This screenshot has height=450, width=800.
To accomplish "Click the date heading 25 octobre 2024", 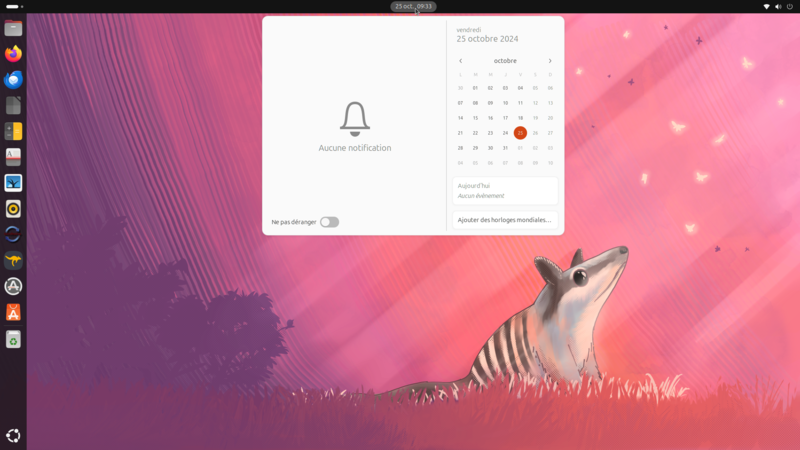I will pyautogui.click(x=487, y=39).
